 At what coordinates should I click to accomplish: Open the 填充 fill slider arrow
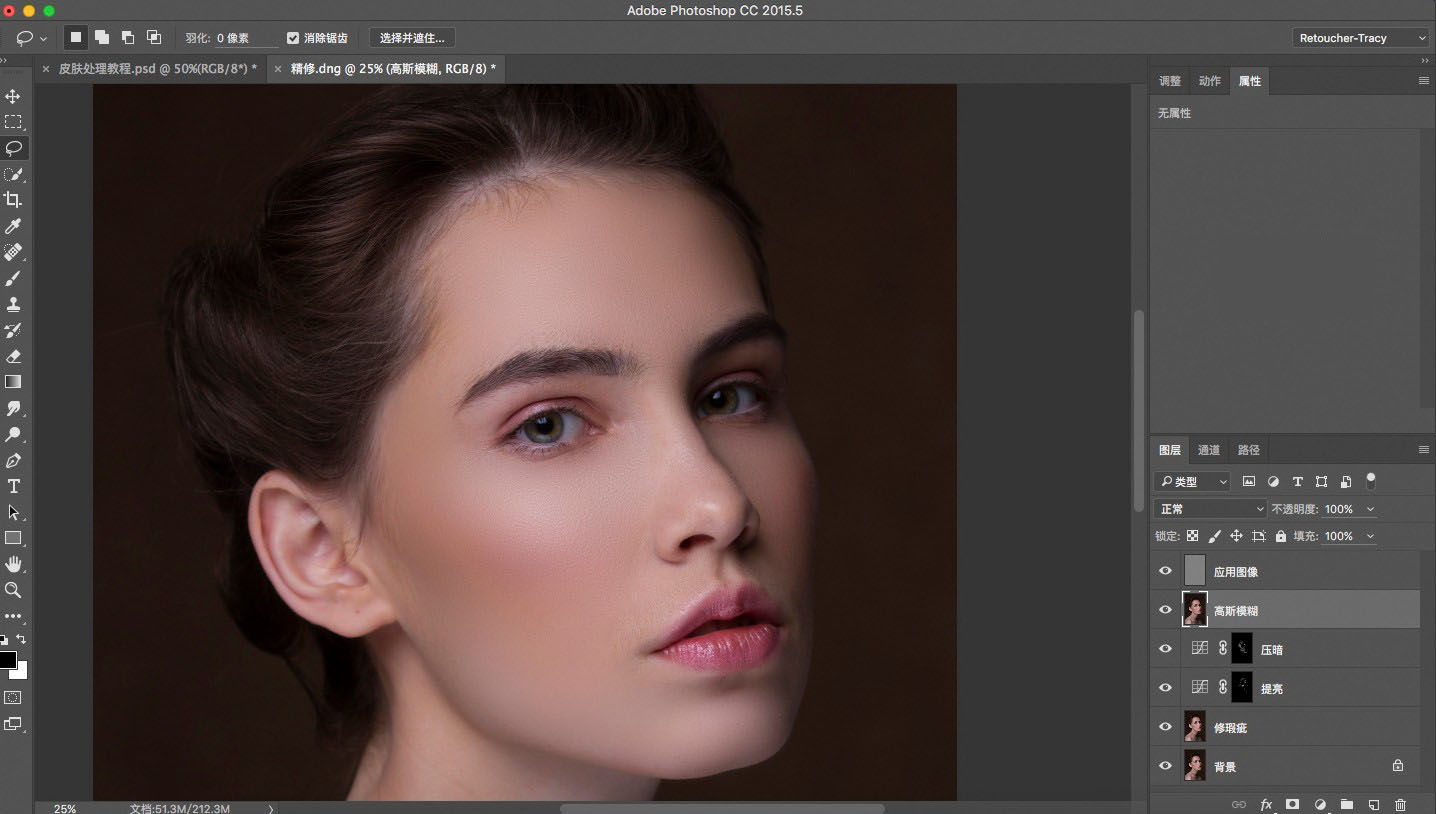pos(1370,536)
